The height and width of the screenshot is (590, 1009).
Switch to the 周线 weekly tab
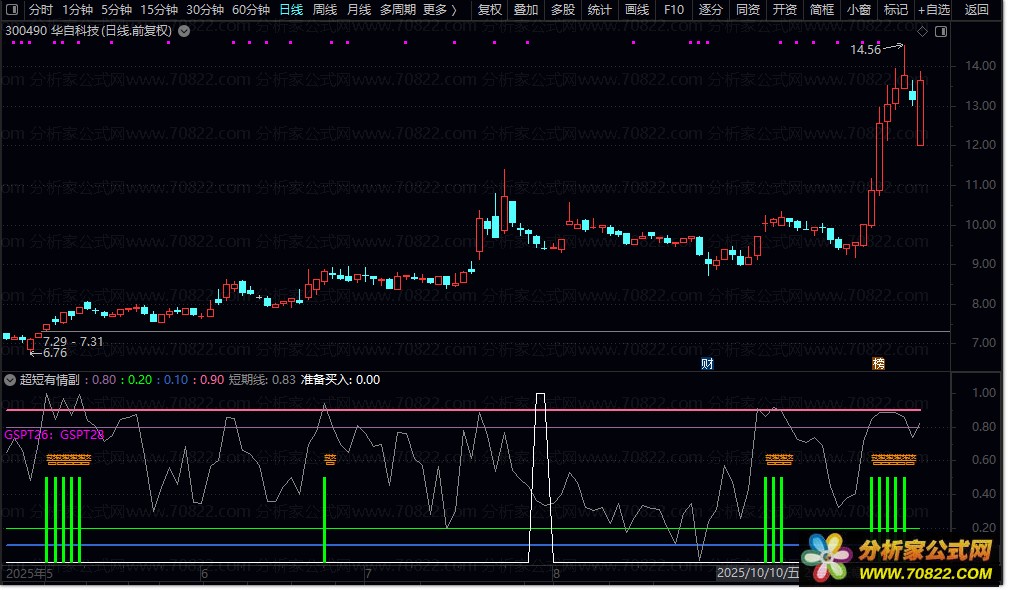pos(325,10)
